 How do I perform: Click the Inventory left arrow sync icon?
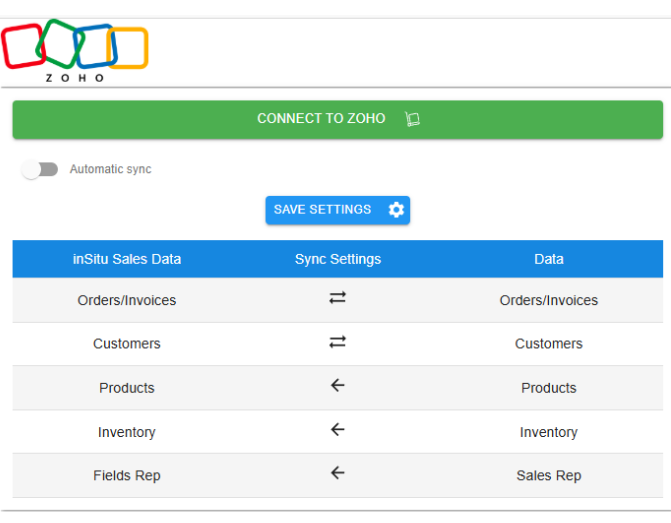(338, 429)
